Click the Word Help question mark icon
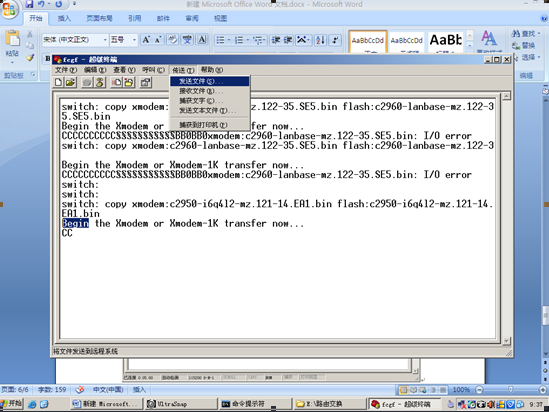 [x=544, y=18]
